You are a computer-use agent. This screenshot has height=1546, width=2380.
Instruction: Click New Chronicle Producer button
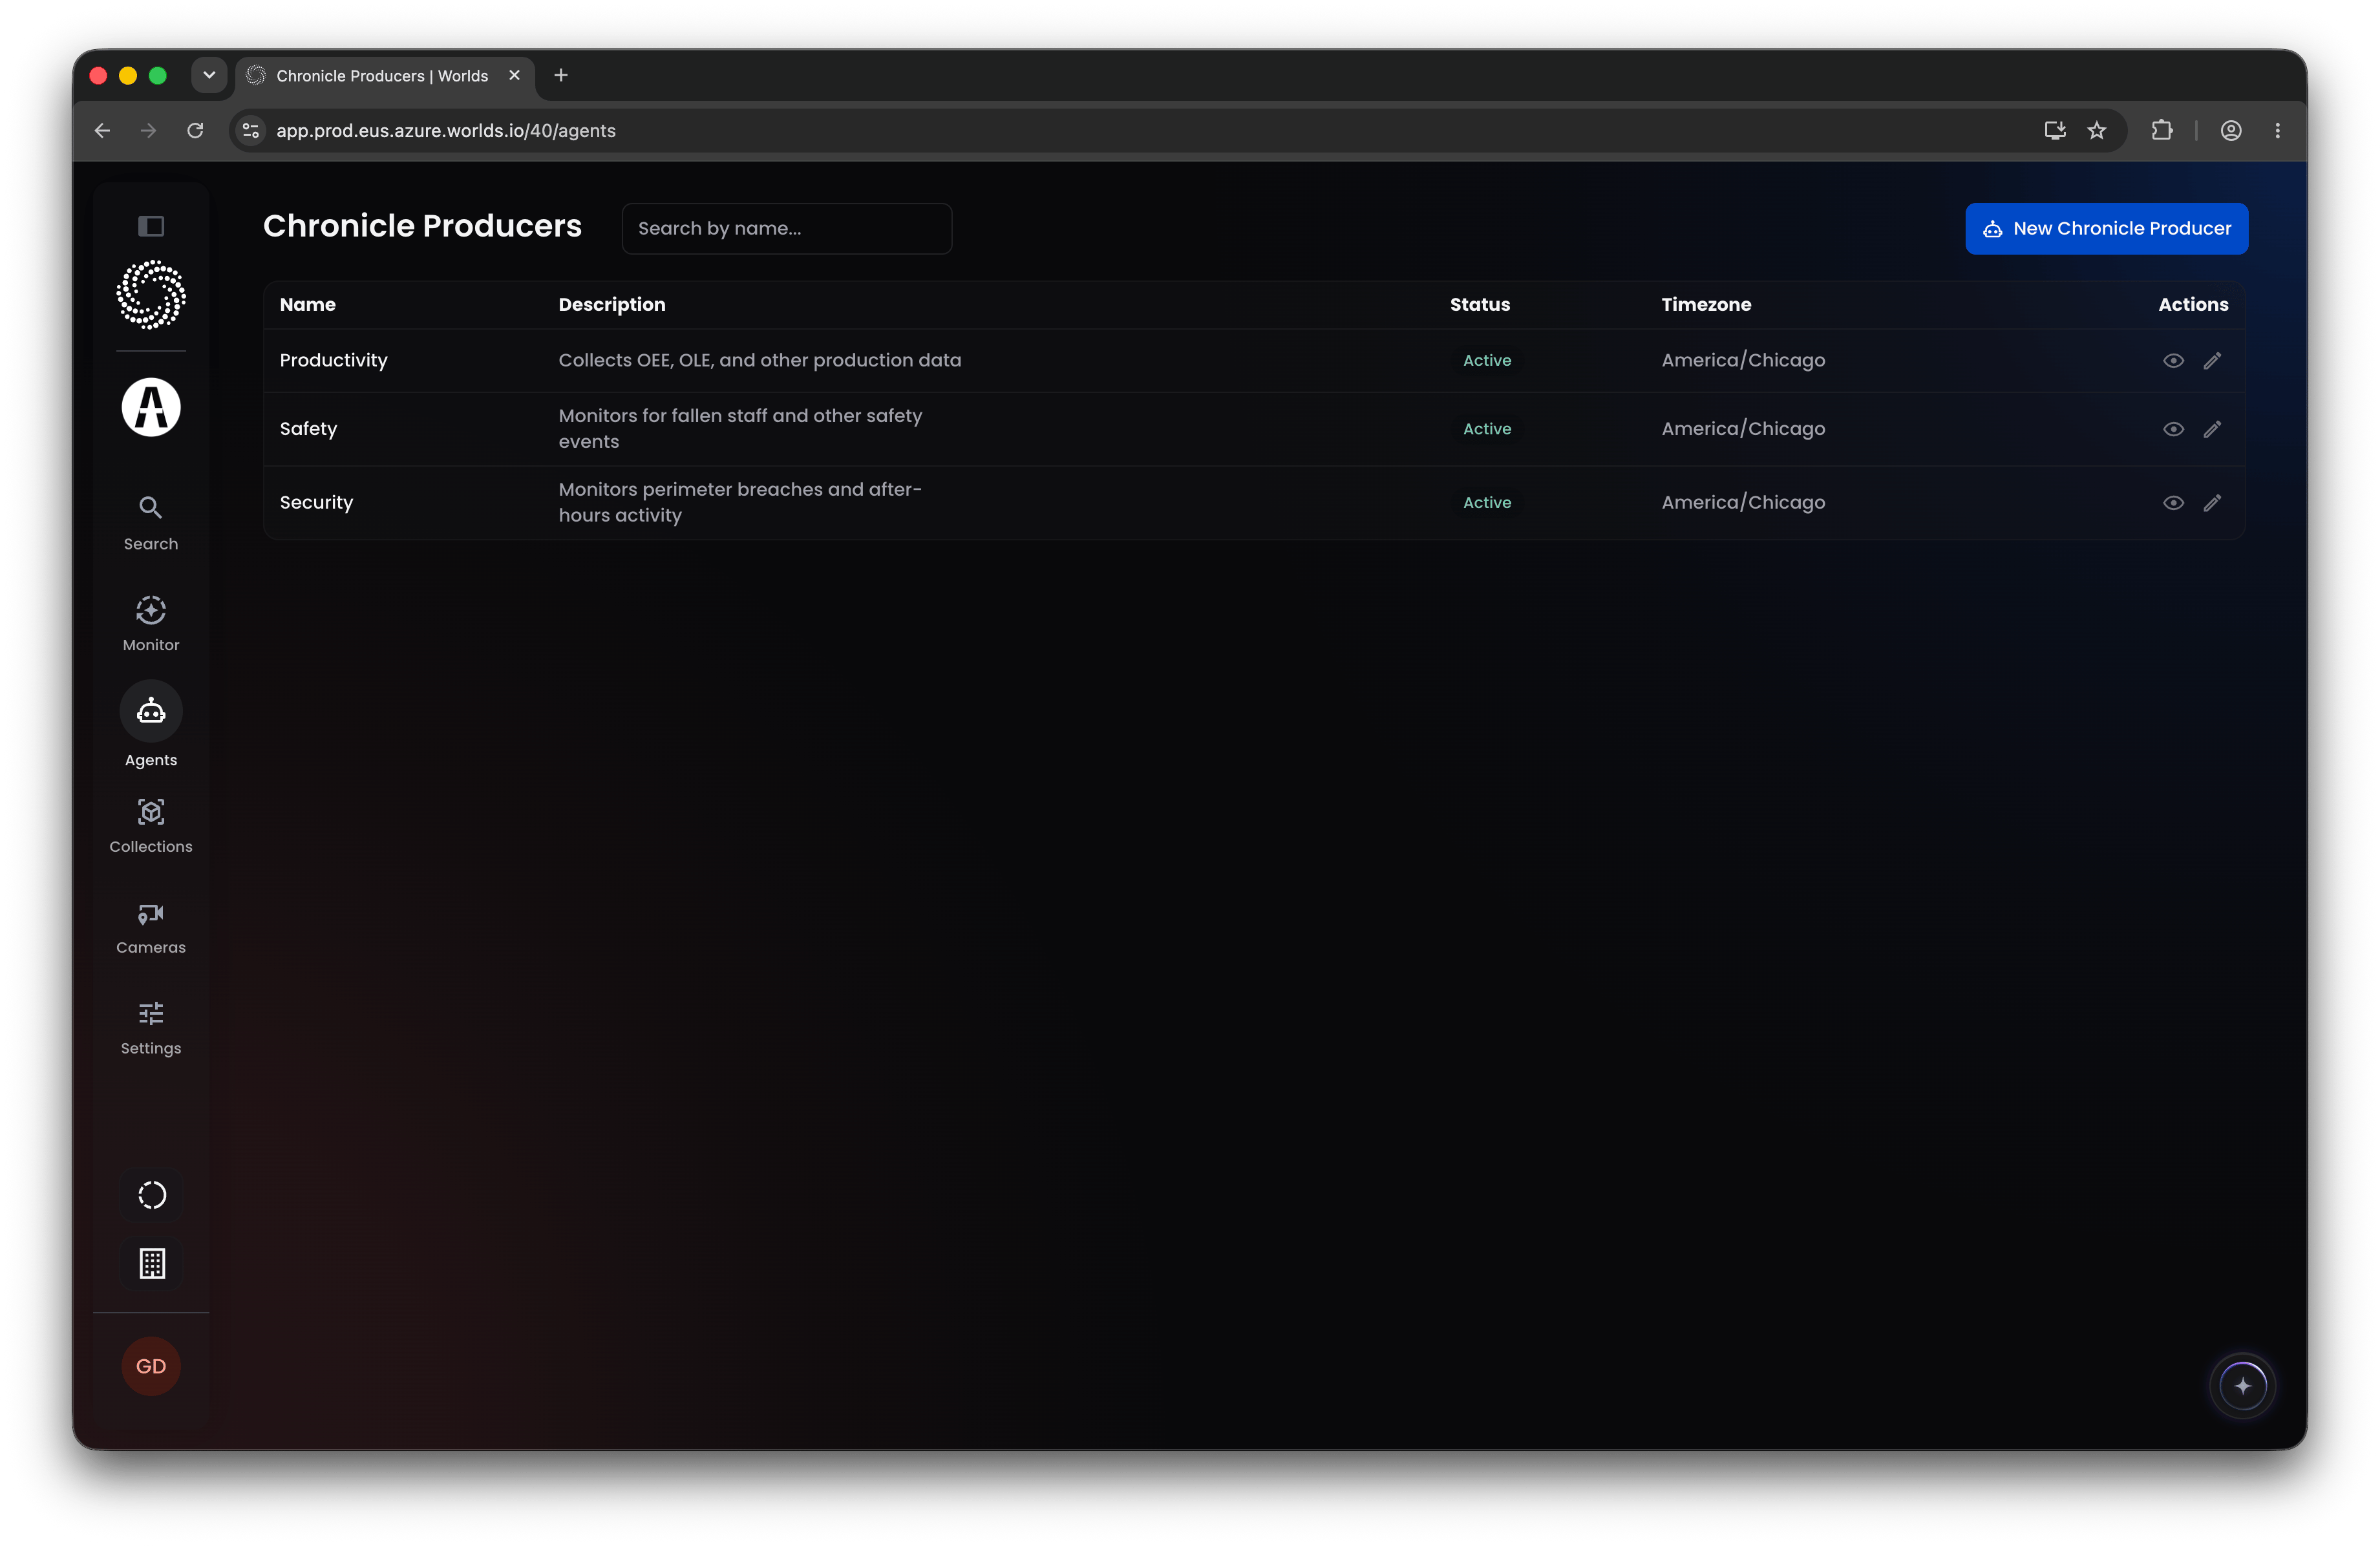(x=2106, y=229)
